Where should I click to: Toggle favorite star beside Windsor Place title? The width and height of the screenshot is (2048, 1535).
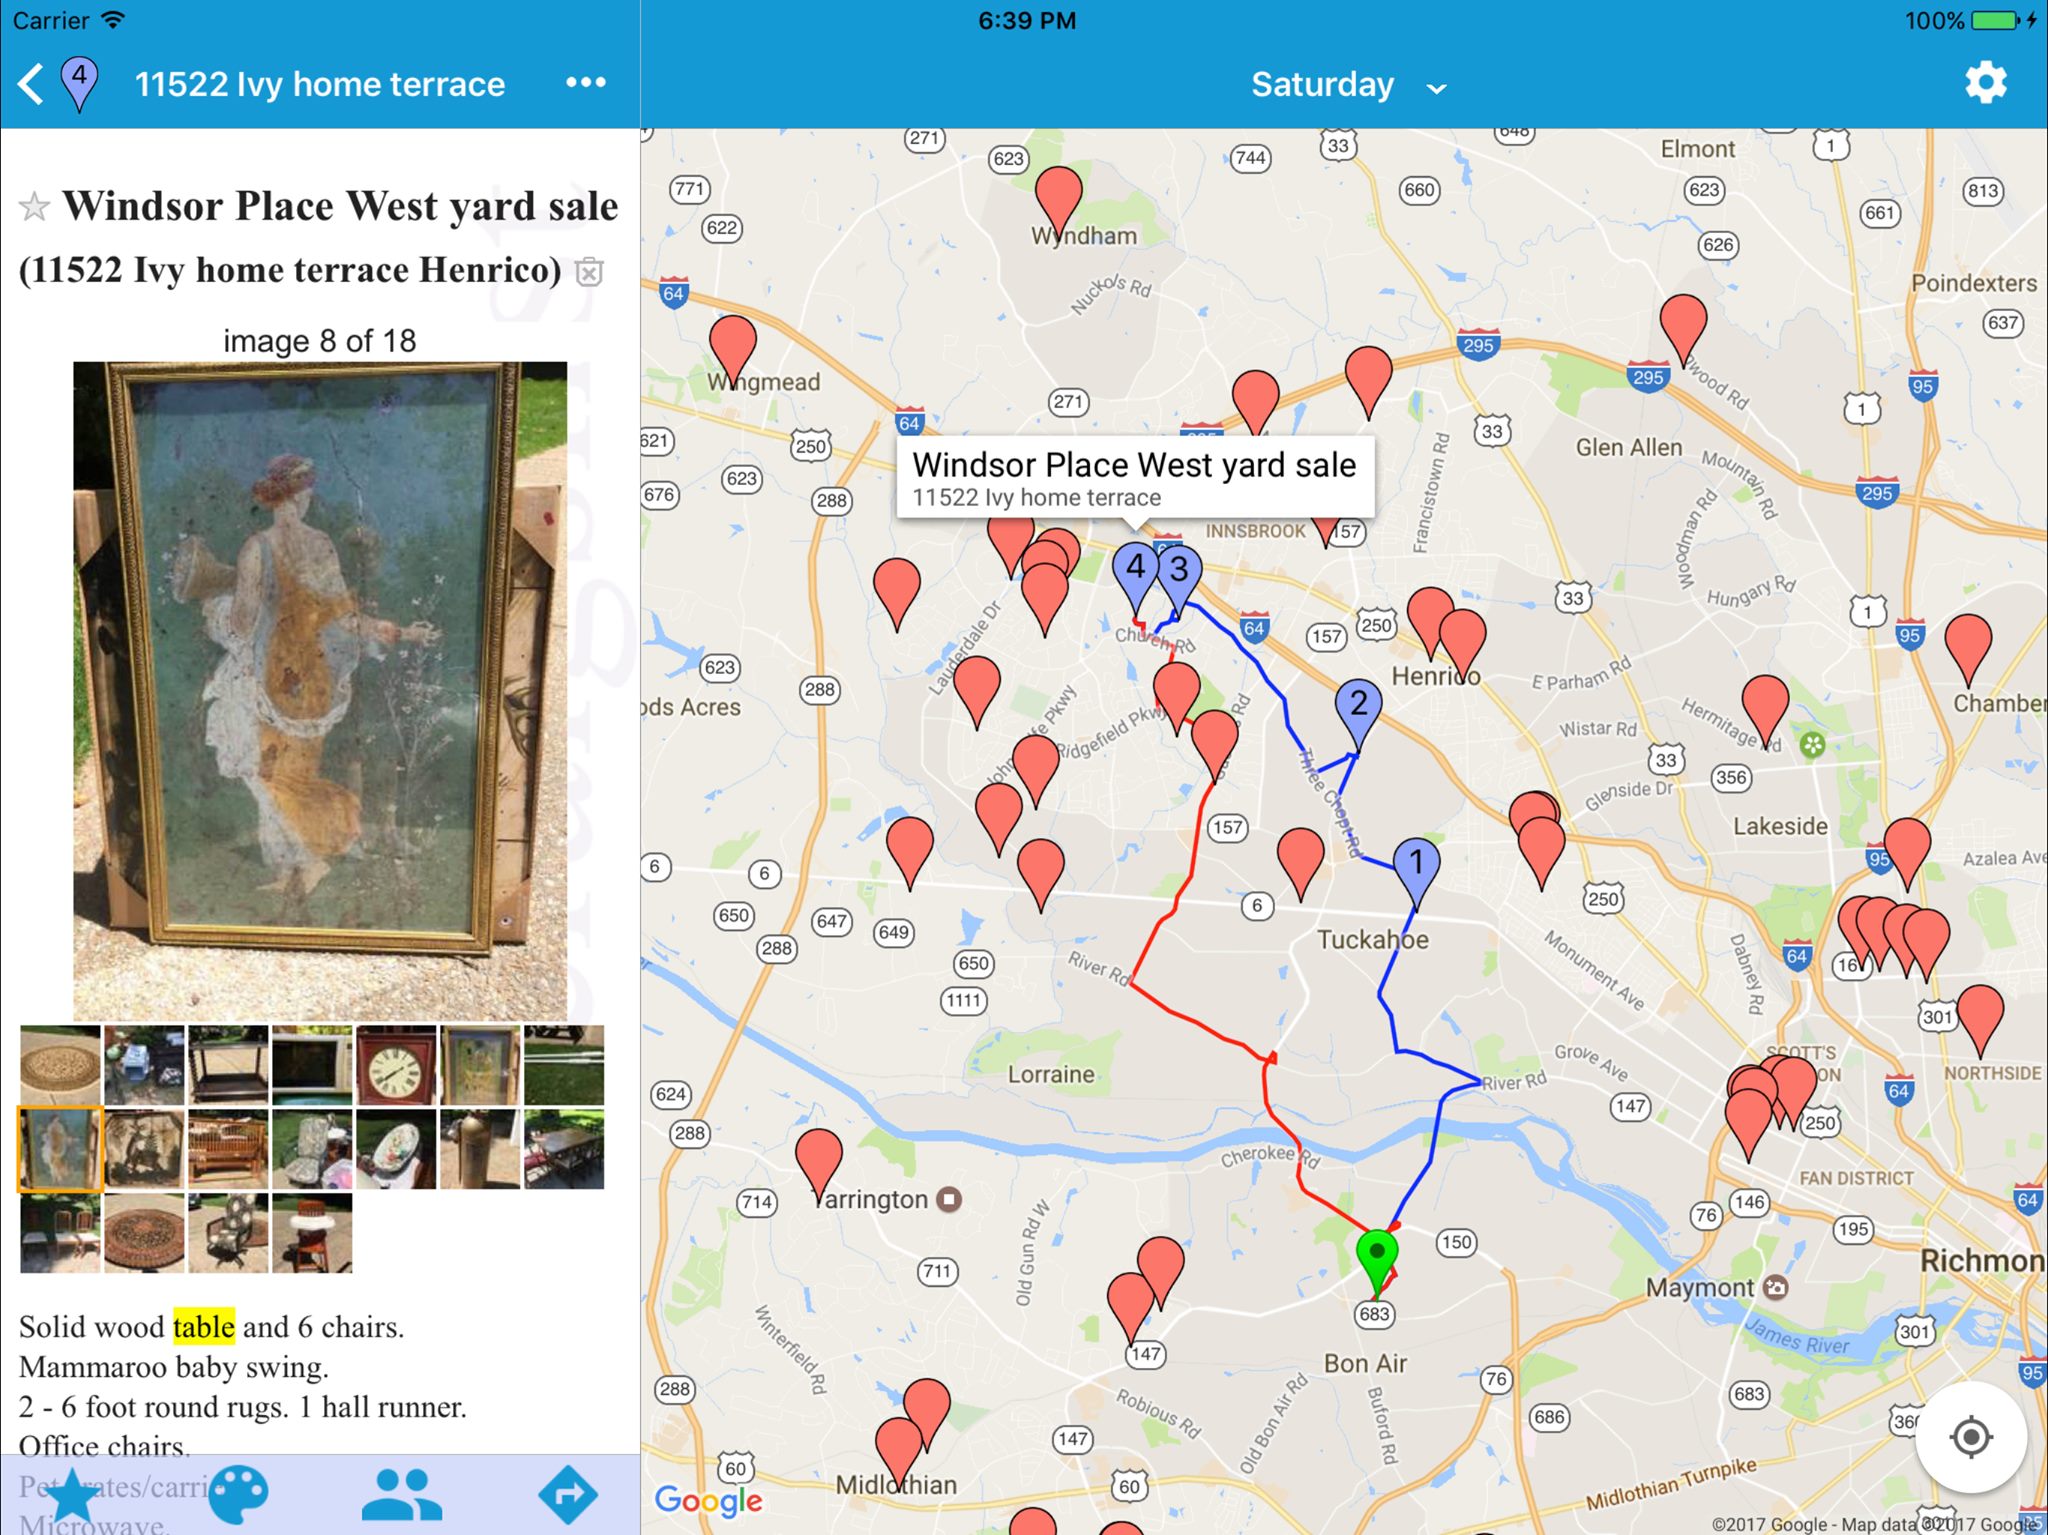pyautogui.click(x=34, y=206)
